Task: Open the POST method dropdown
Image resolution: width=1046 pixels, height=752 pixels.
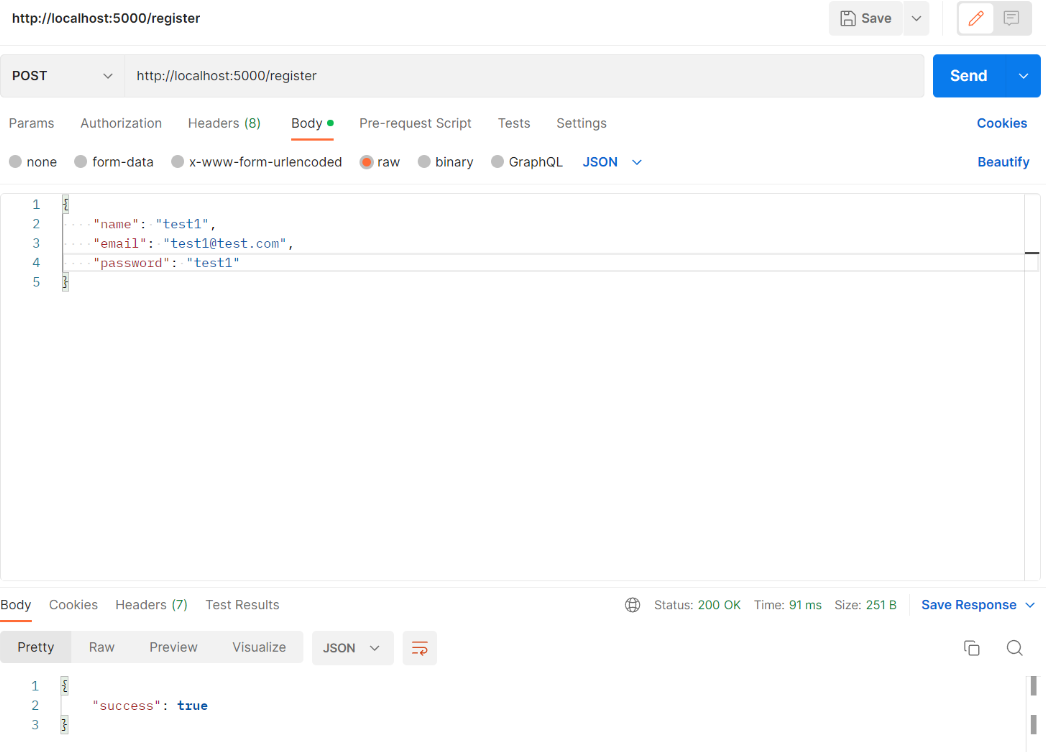Action: (x=62, y=76)
